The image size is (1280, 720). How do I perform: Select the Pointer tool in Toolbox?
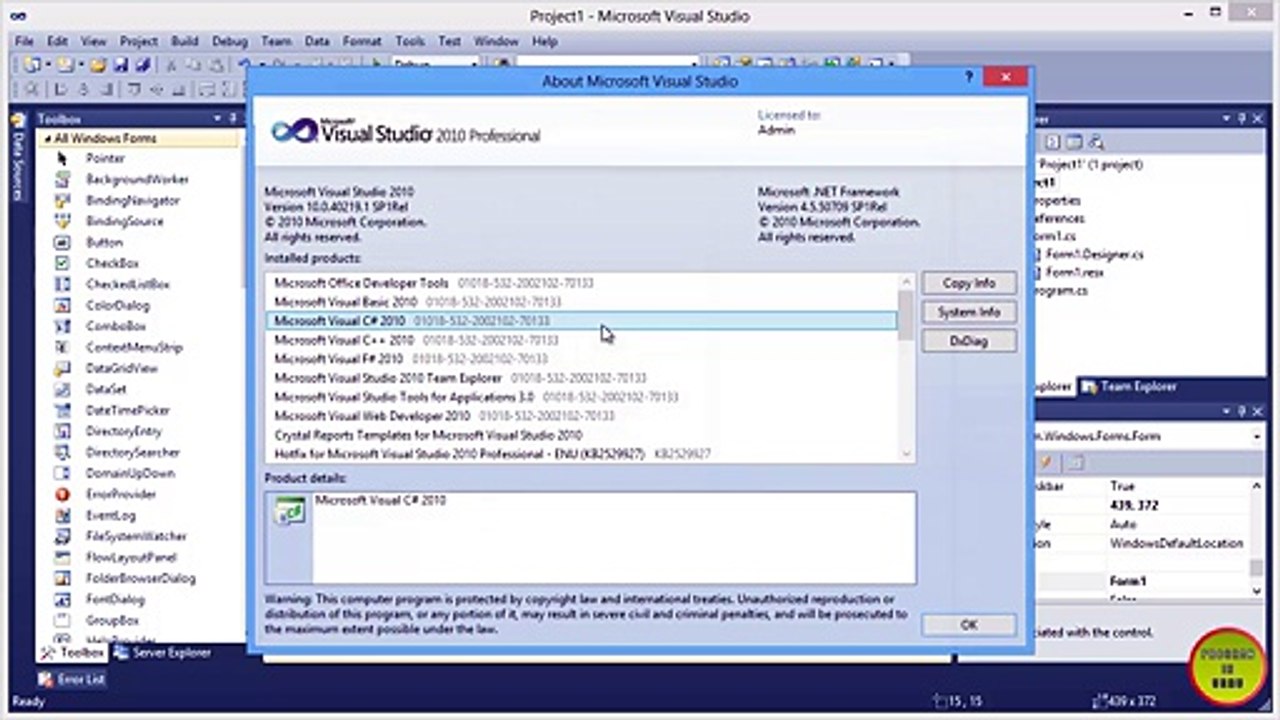[104, 158]
